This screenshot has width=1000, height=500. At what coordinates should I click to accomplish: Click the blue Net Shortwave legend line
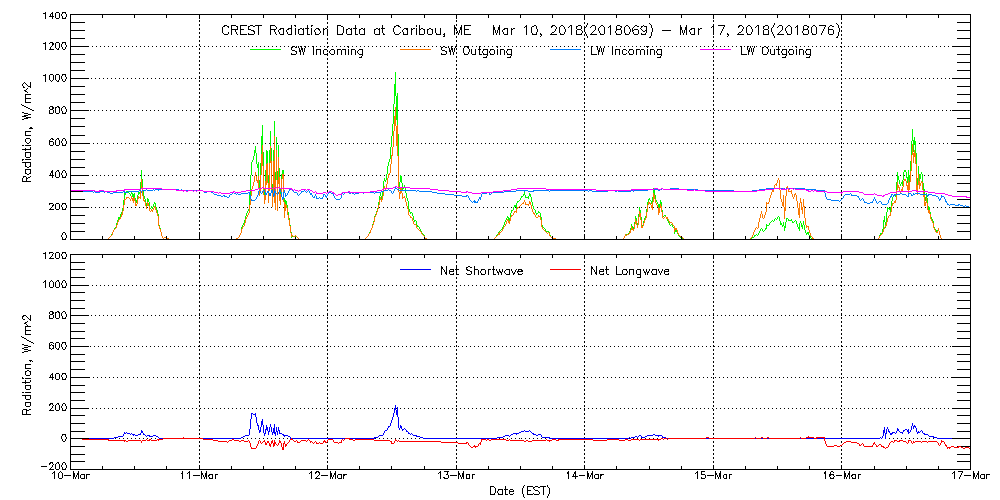418,270
